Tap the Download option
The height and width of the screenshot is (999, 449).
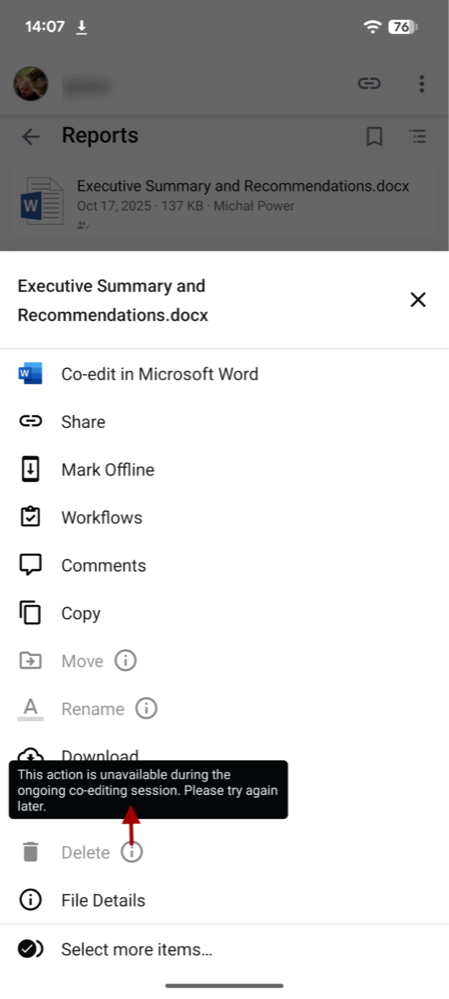[x=100, y=756]
